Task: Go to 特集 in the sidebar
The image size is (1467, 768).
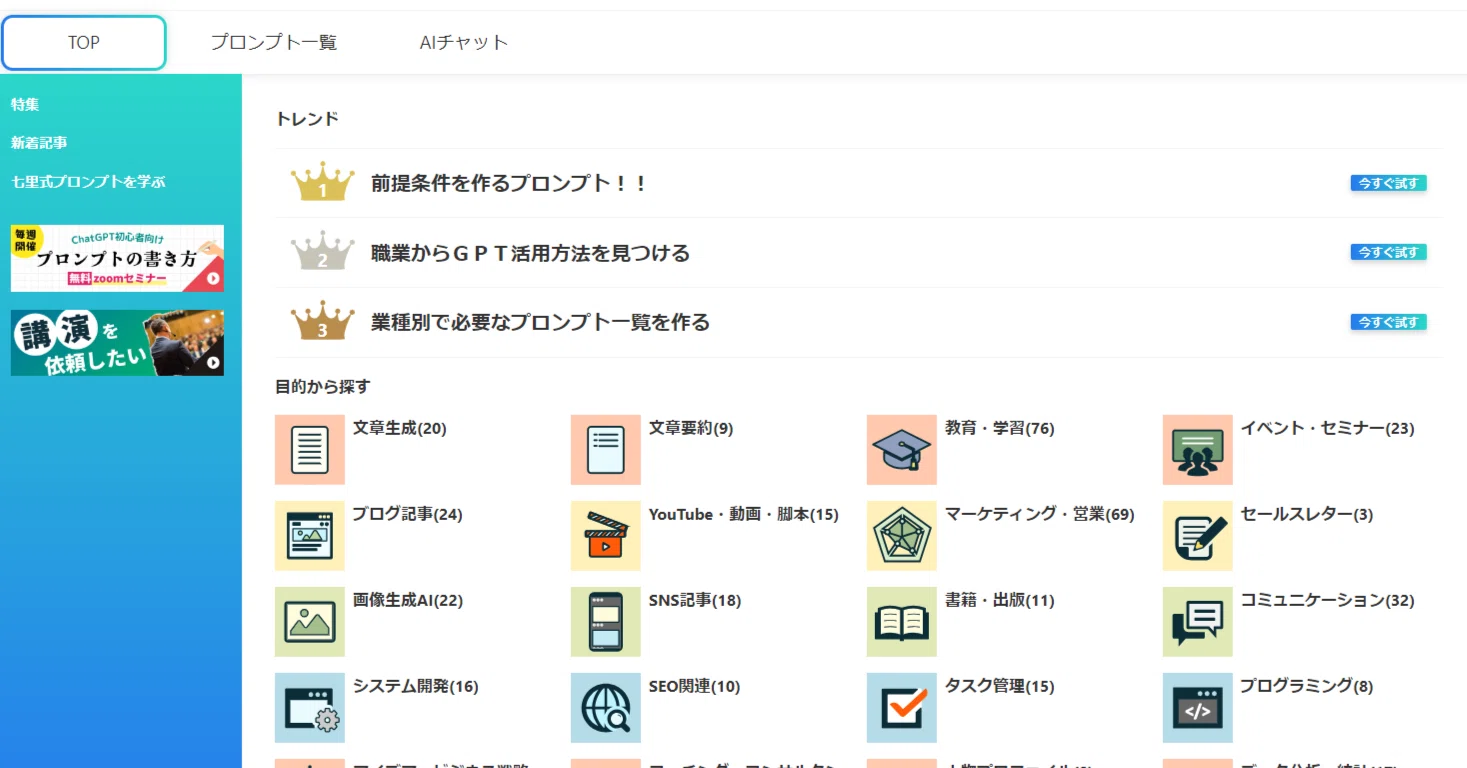Action: click(25, 104)
